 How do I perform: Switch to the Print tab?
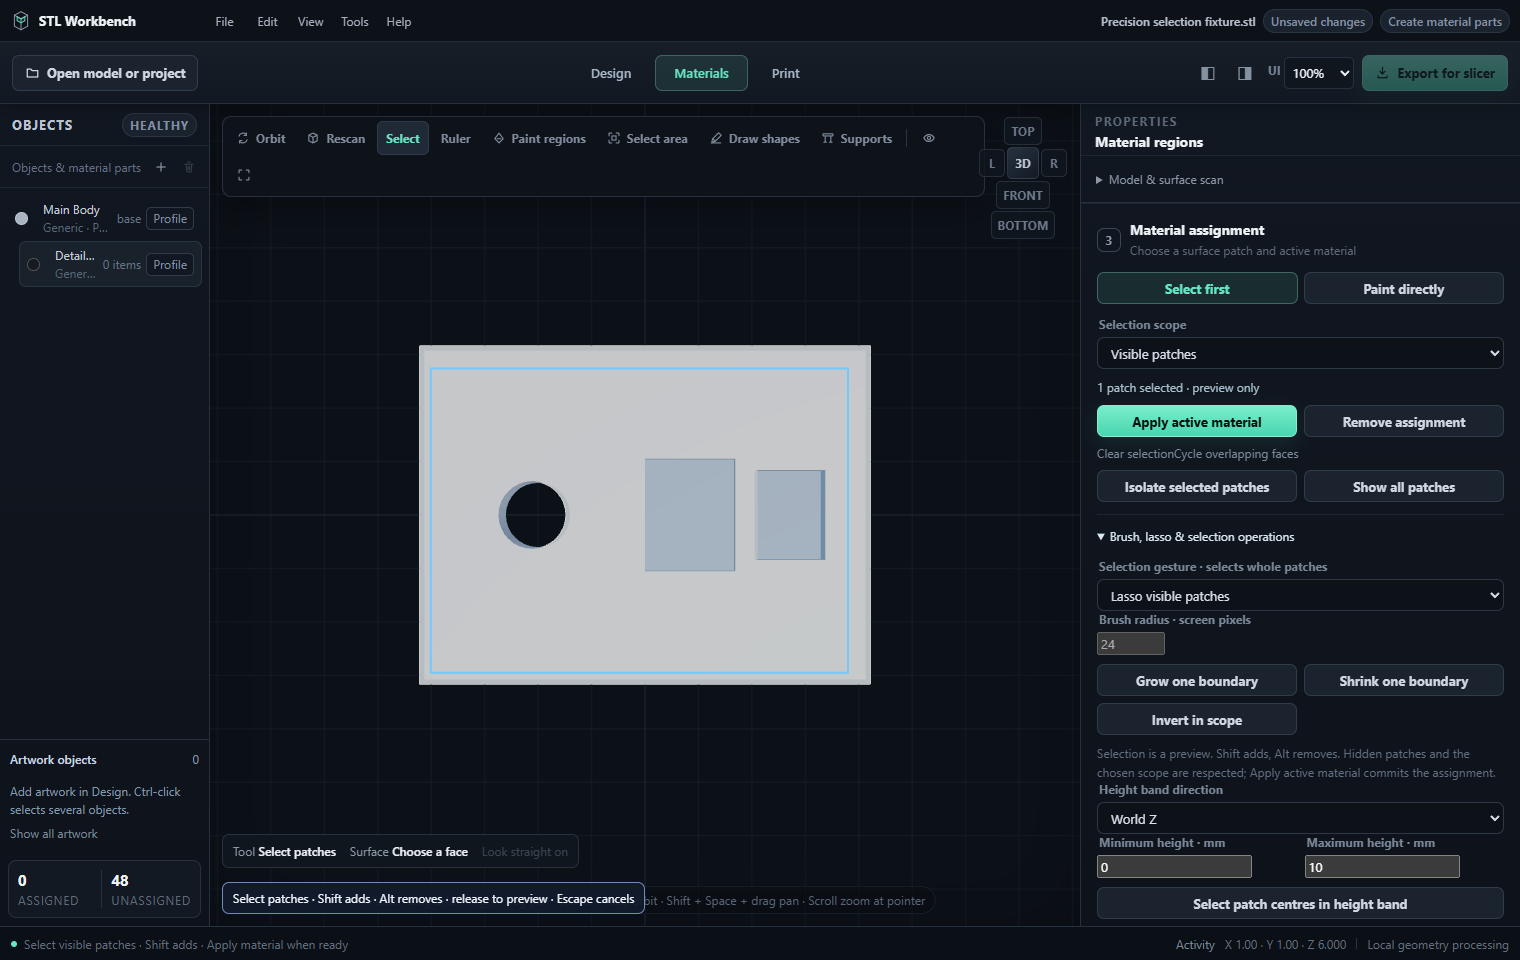pyautogui.click(x=786, y=73)
